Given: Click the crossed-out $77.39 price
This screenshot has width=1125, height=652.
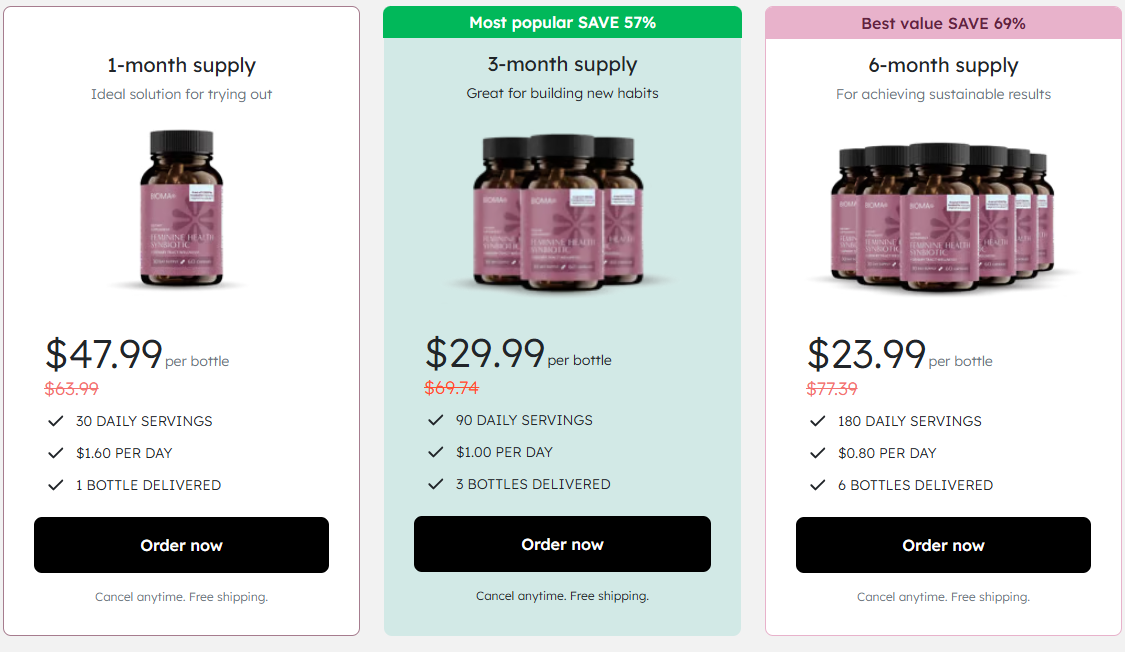Looking at the screenshot, I should [x=833, y=388].
